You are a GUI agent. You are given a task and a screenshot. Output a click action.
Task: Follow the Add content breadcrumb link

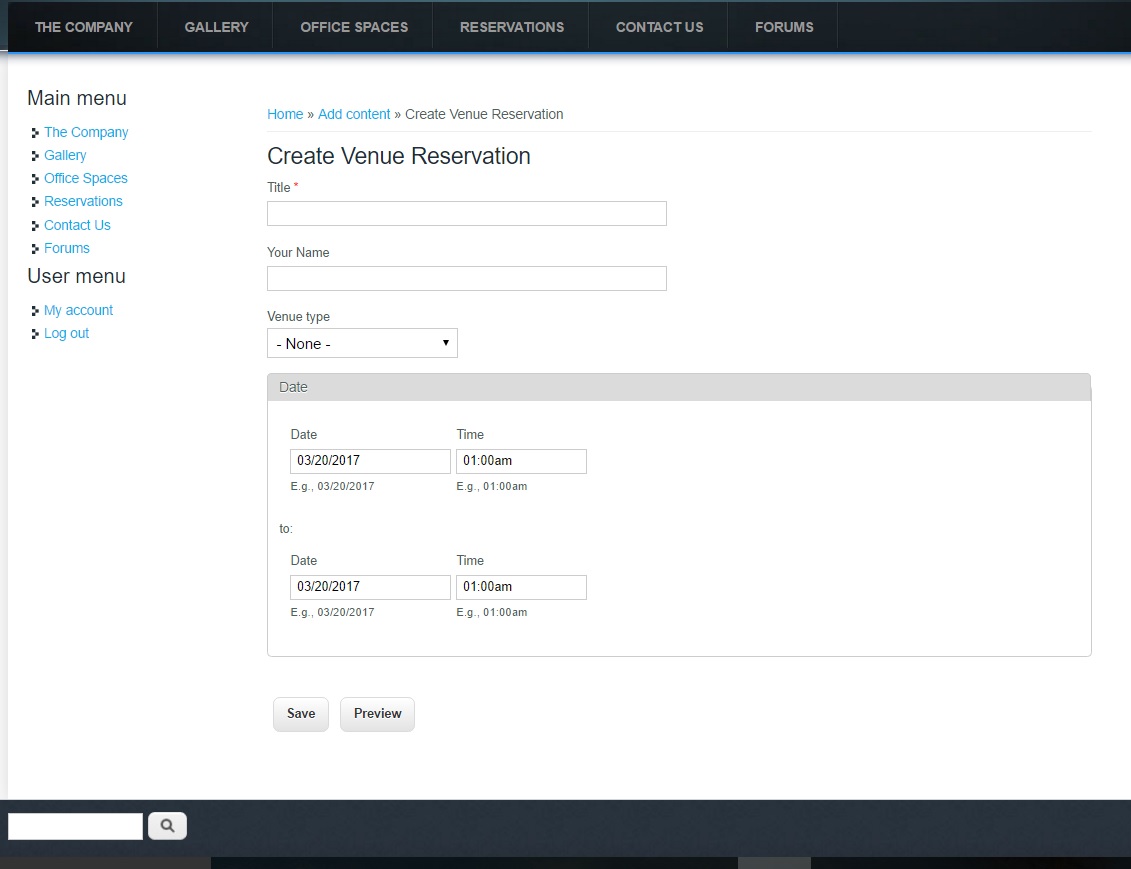click(x=354, y=114)
